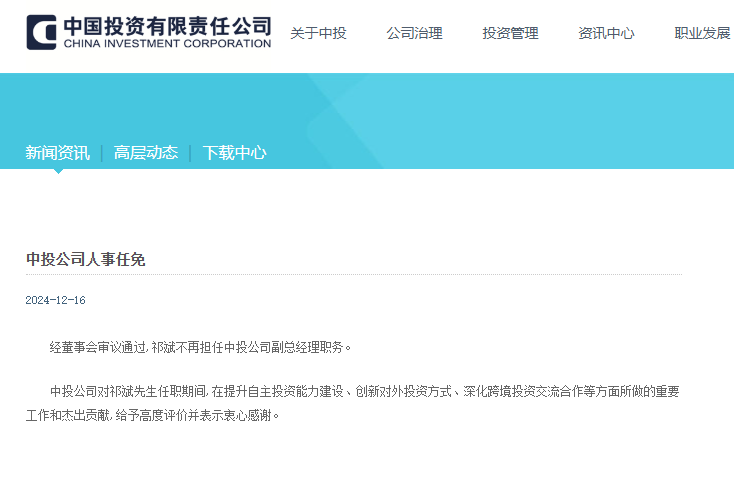734x486 pixels.
Task: Switch to the 高层动态 tab
Action: (146, 153)
